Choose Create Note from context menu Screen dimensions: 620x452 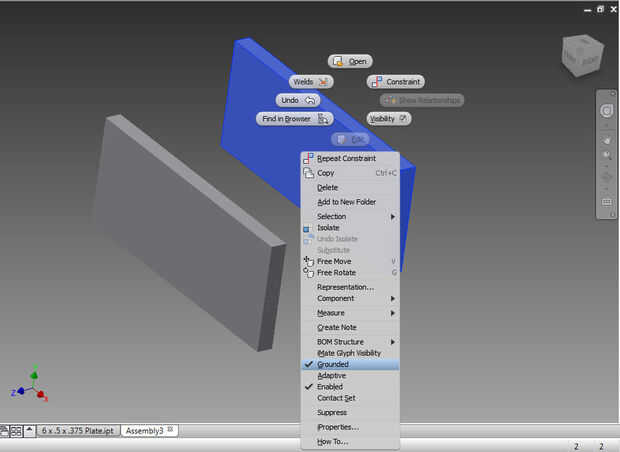click(350, 327)
